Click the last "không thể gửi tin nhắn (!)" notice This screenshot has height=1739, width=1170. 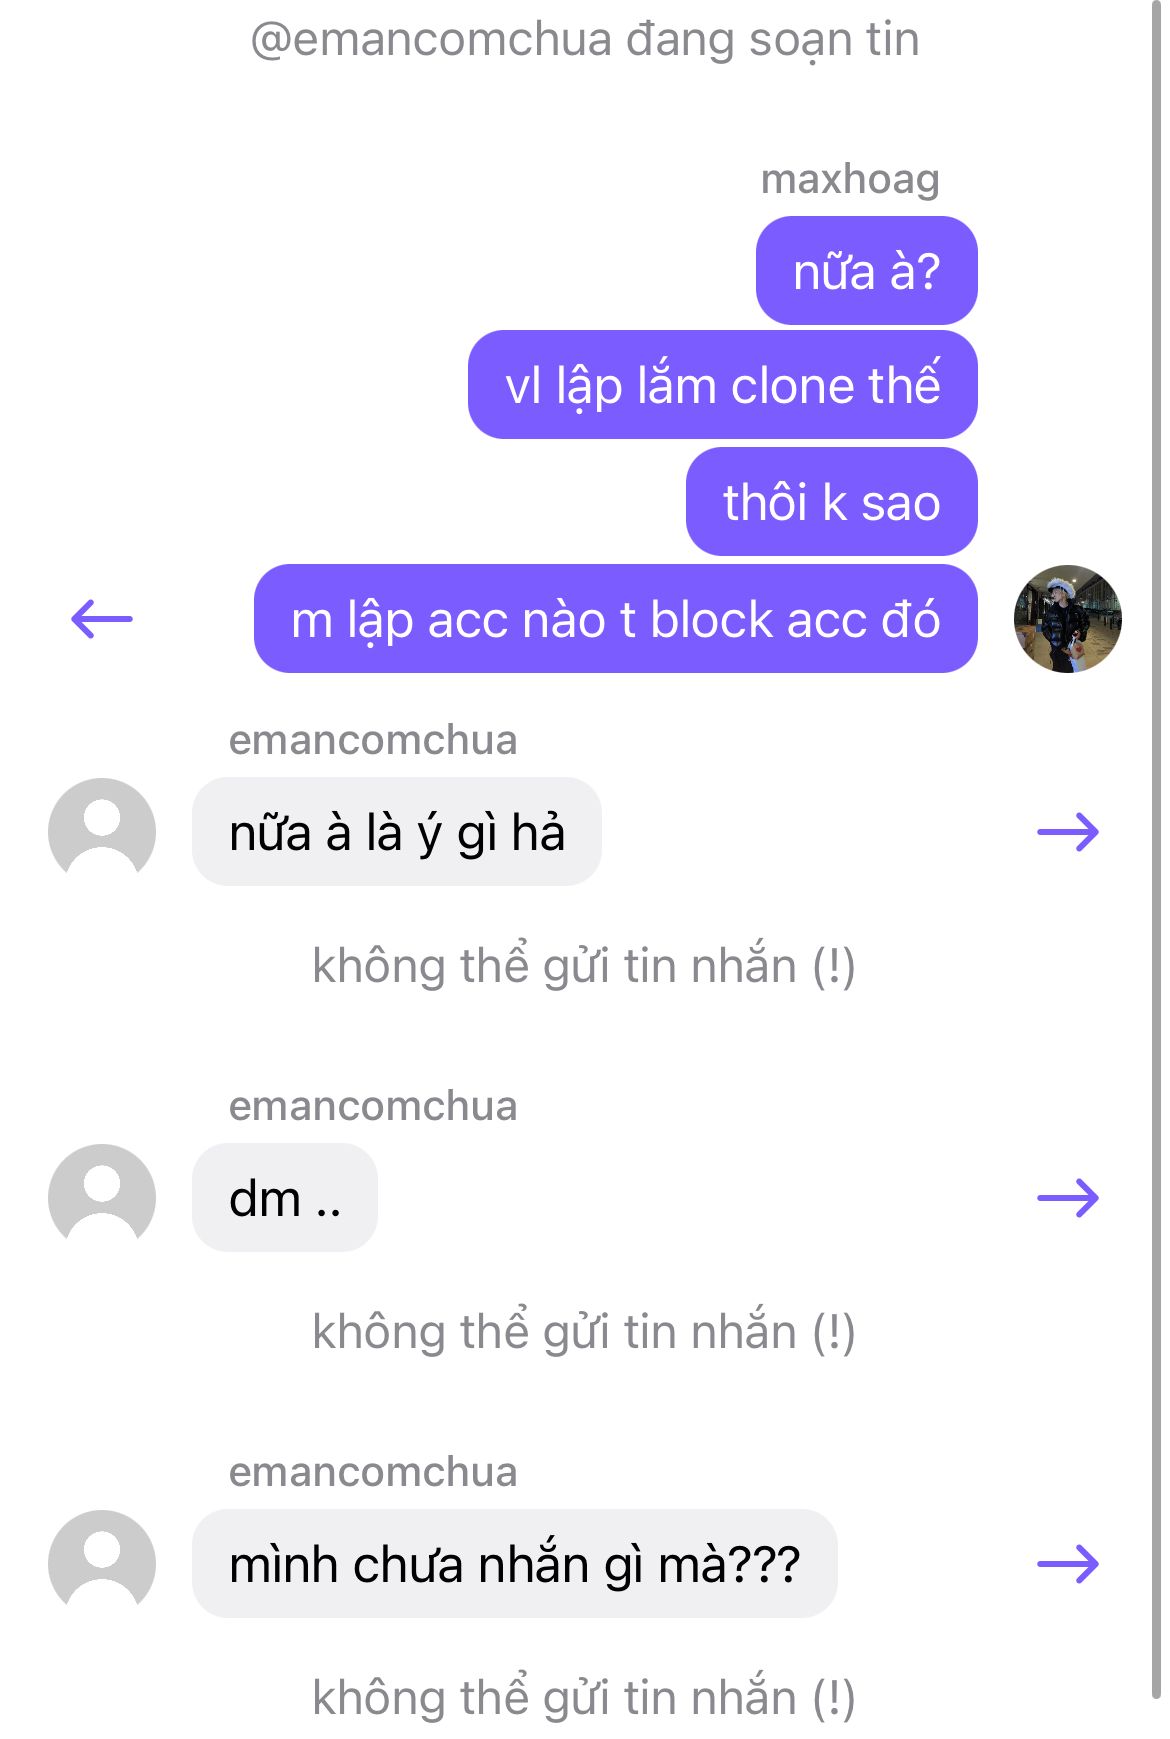click(584, 1698)
